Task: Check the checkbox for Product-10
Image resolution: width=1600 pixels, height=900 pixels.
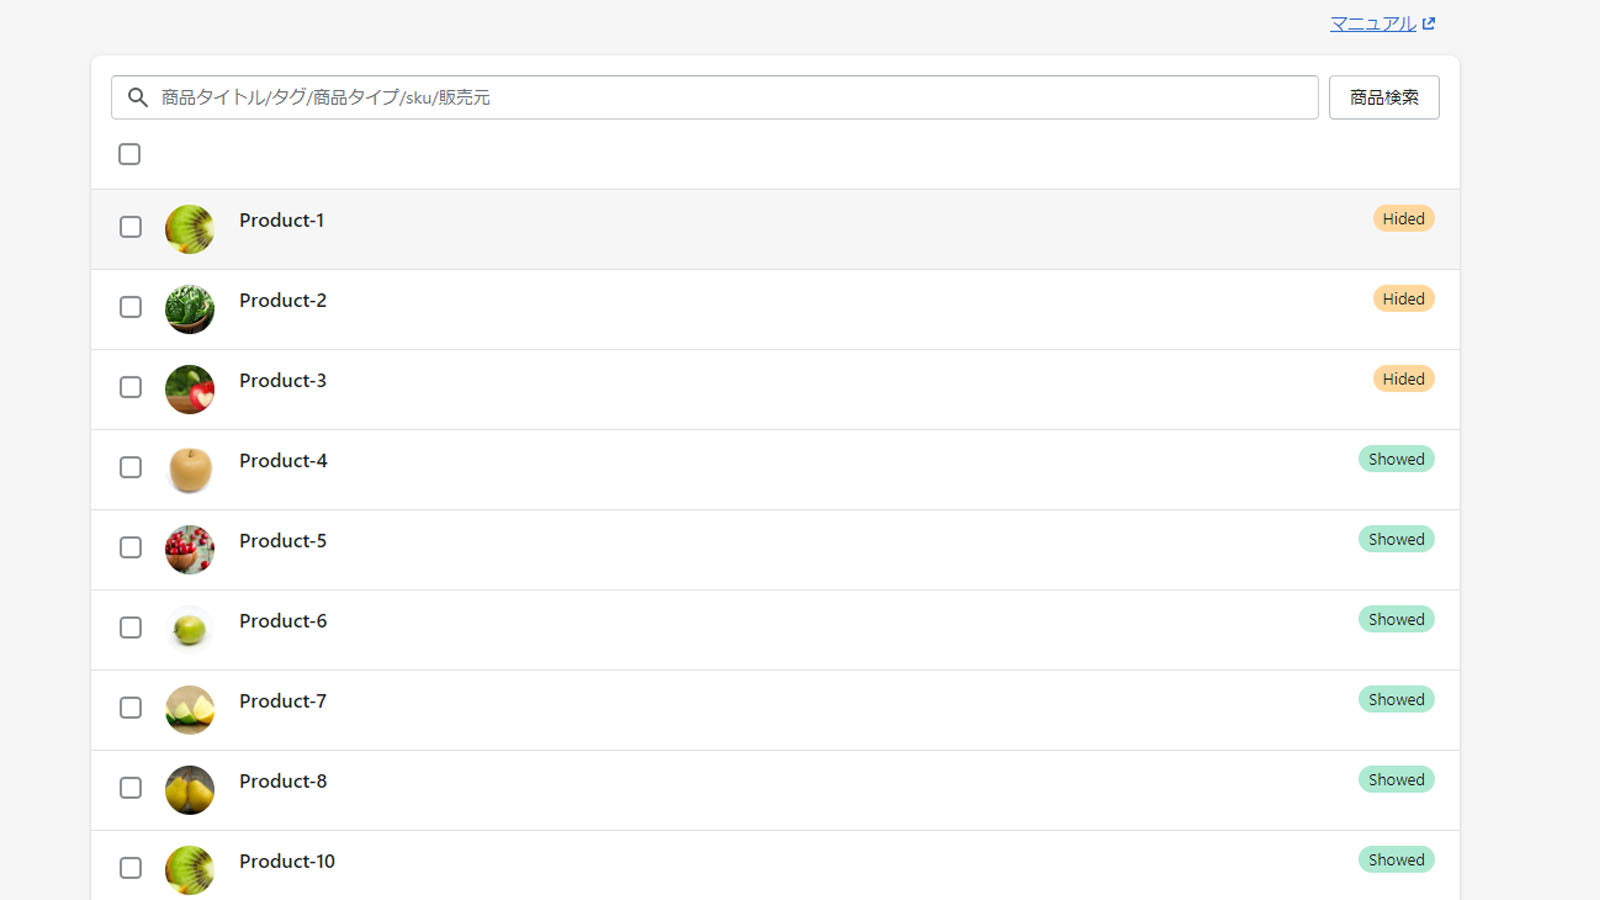Action: pyautogui.click(x=130, y=868)
